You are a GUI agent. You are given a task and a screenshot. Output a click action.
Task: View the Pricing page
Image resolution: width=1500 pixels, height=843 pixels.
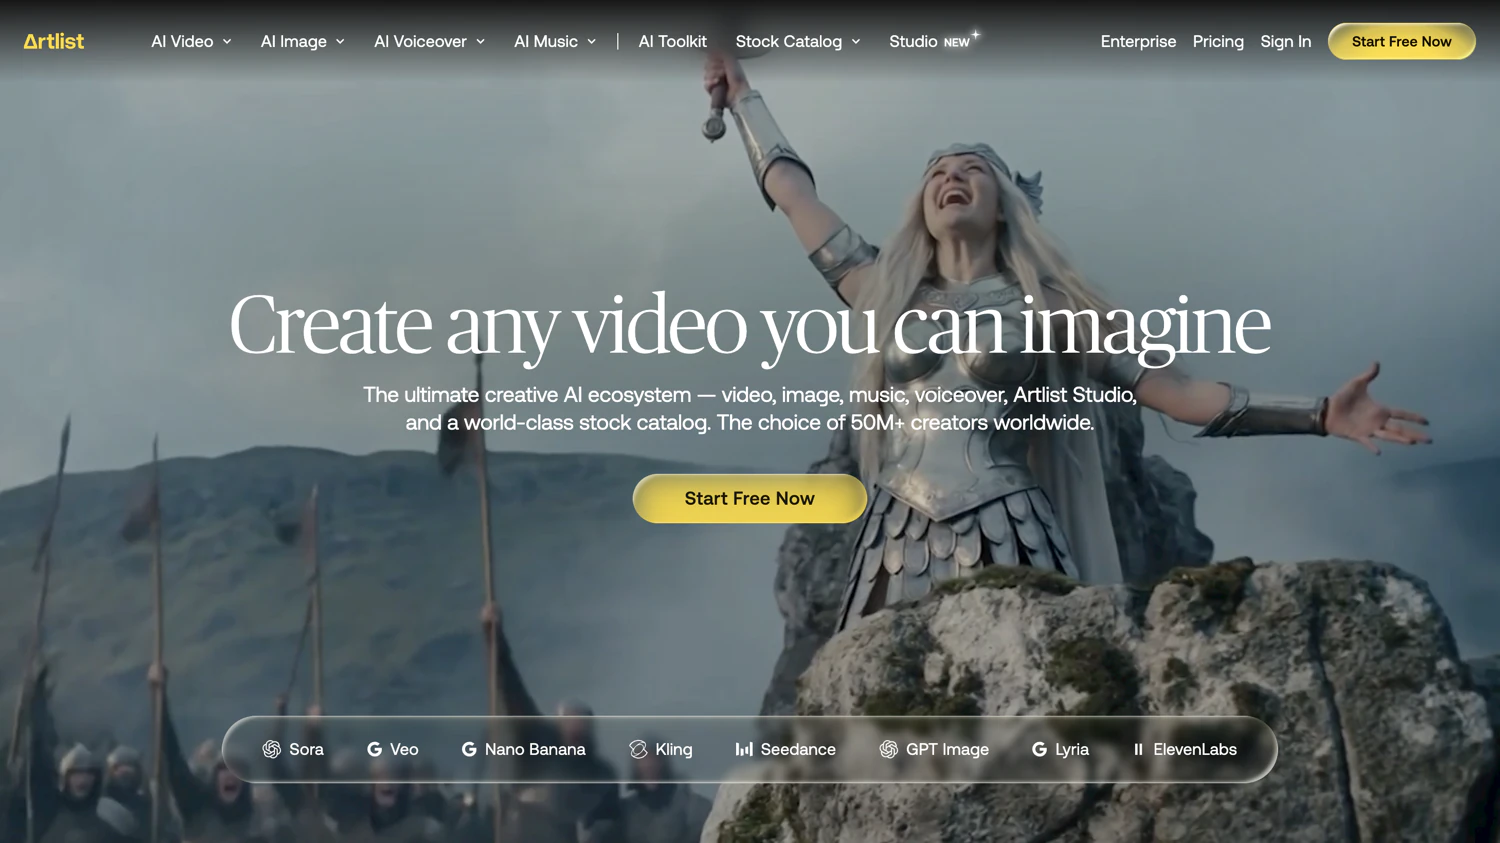pos(1218,41)
